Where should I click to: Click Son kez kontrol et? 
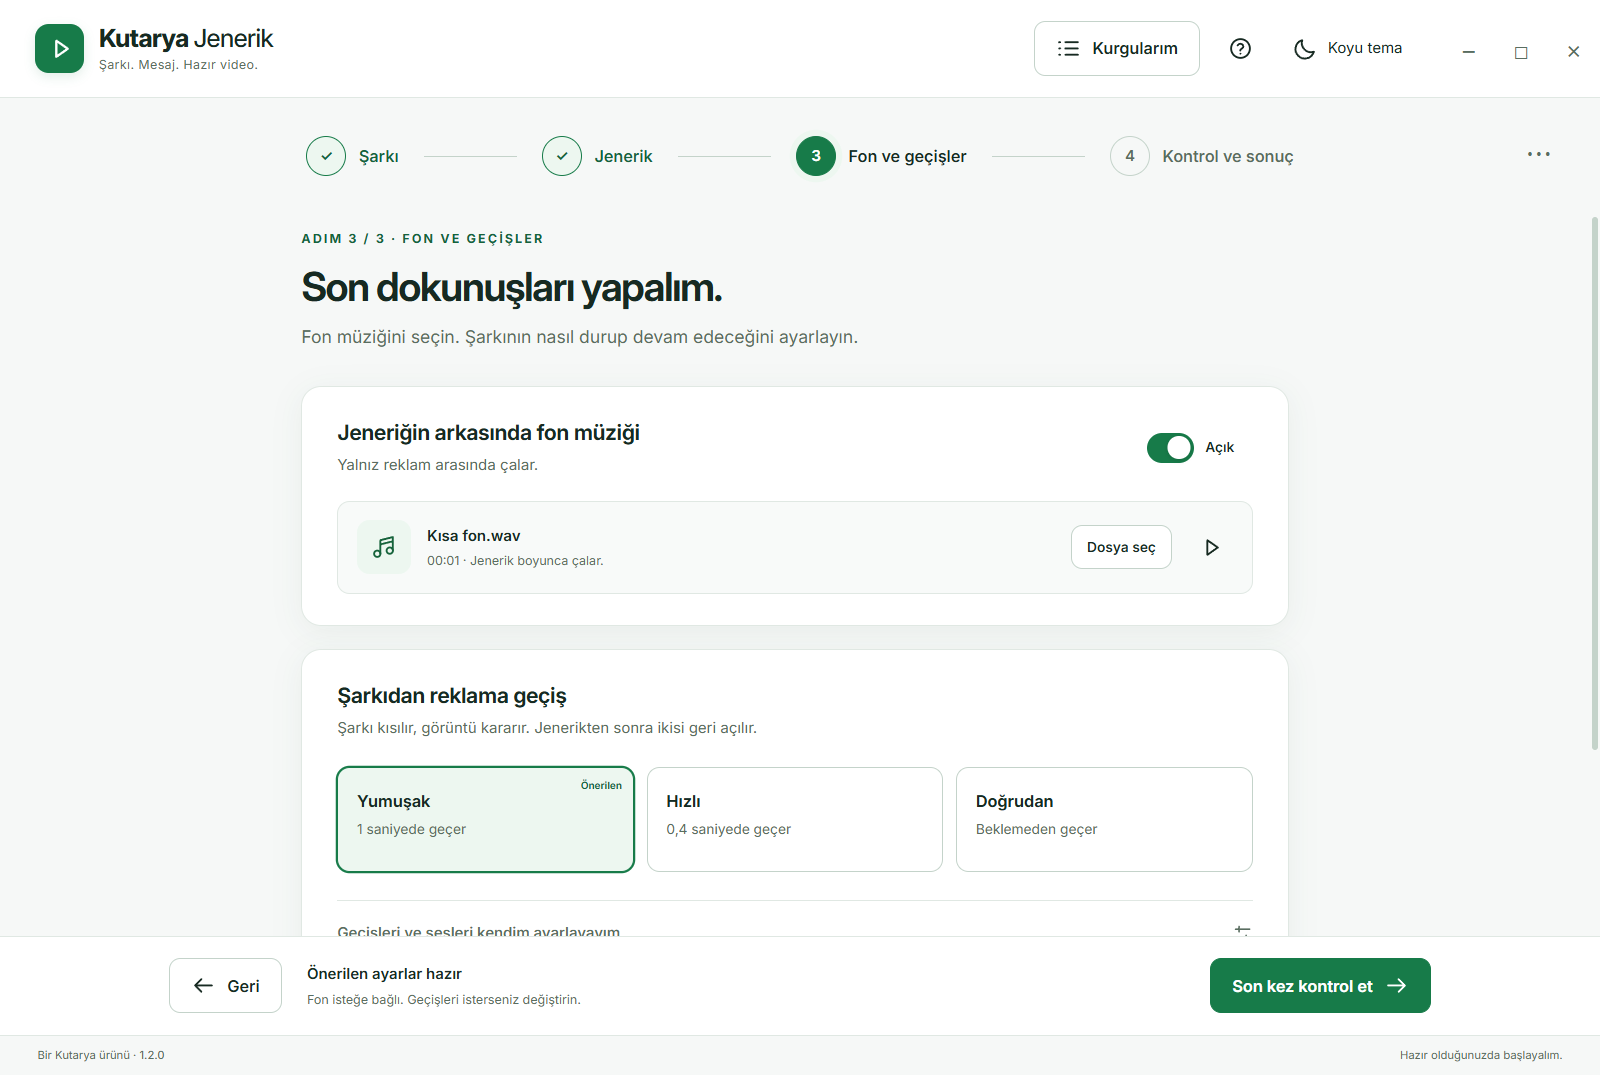coord(1320,986)
